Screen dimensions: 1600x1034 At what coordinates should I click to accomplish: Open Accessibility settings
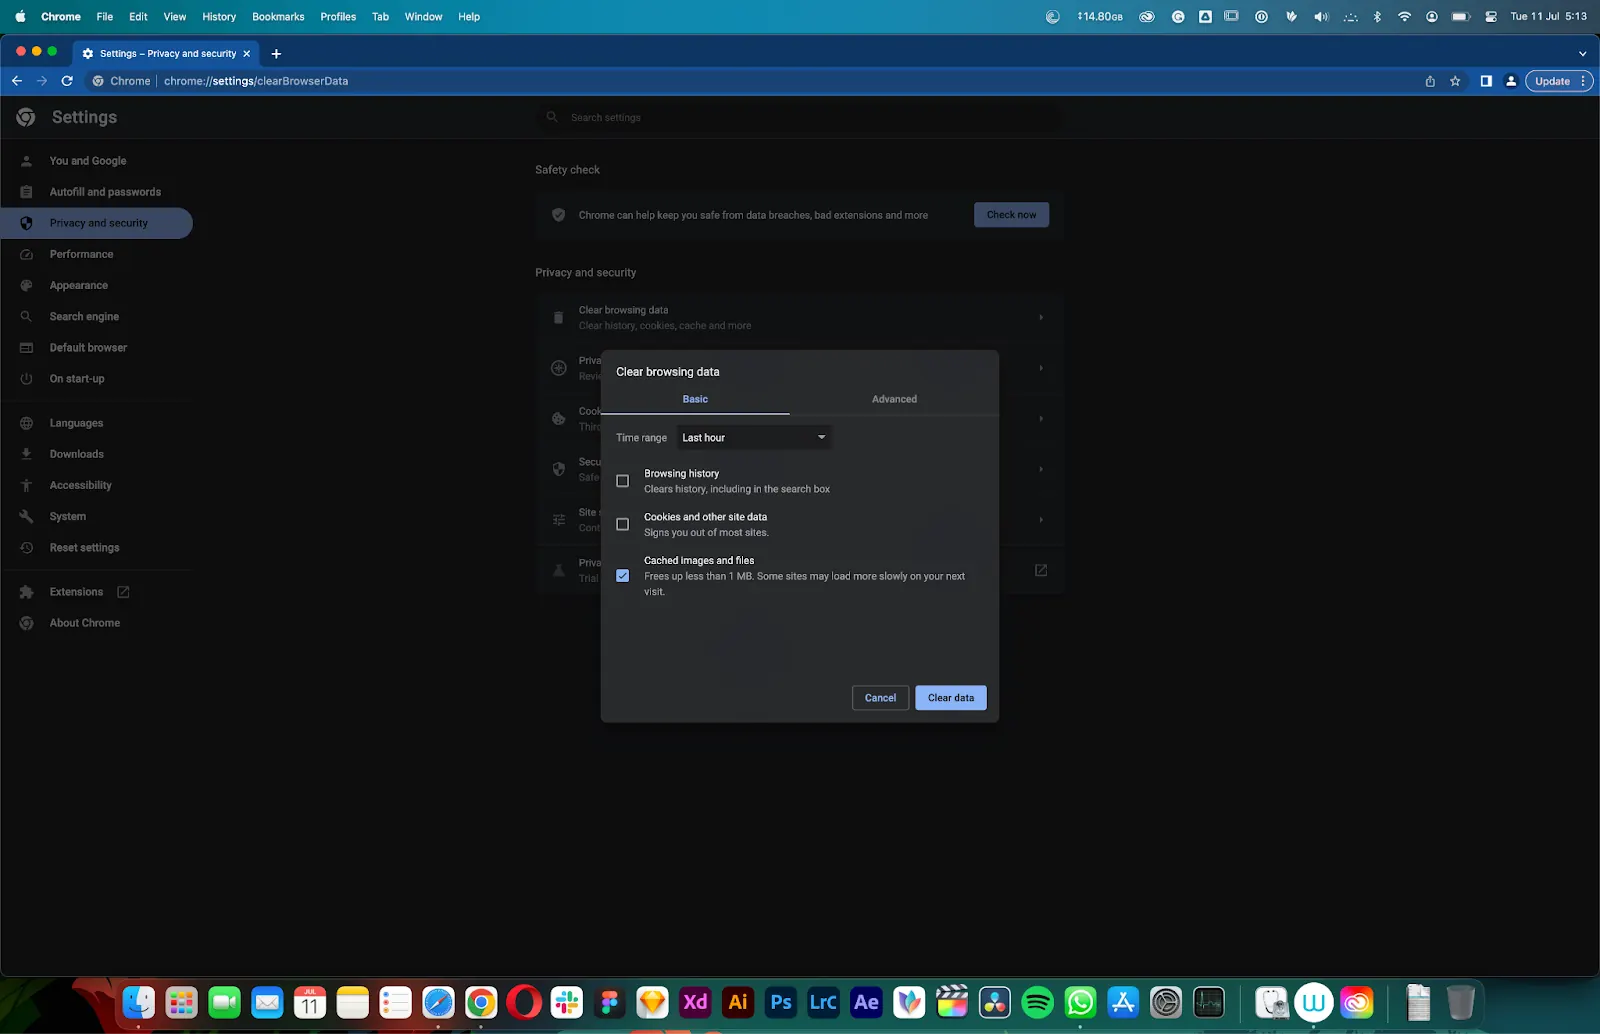pyautogui.click(x=80, y=485)
